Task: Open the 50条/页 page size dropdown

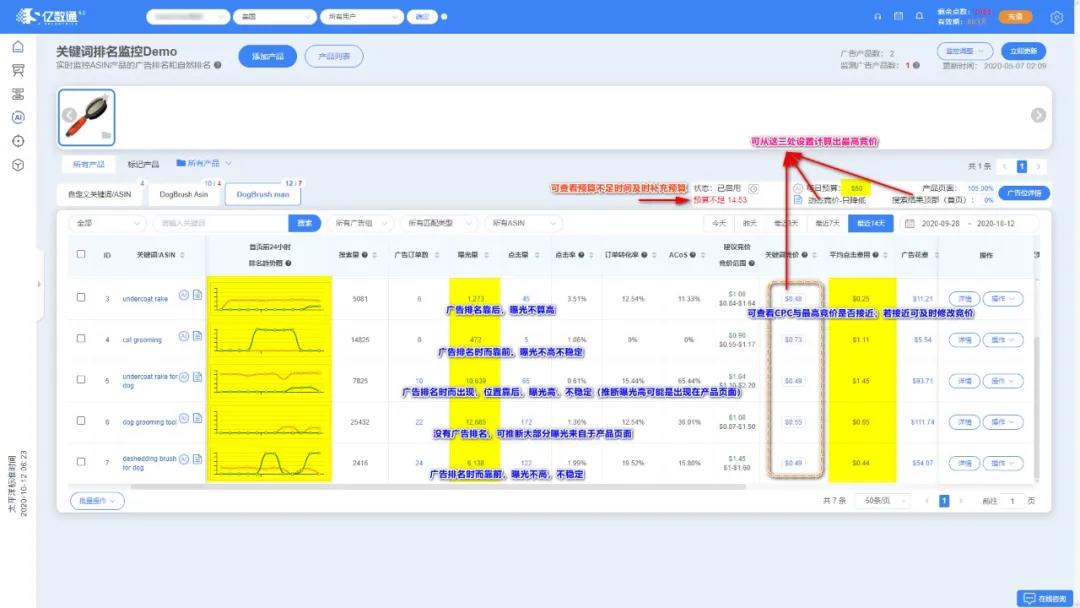Action: [x=882, y=501]
